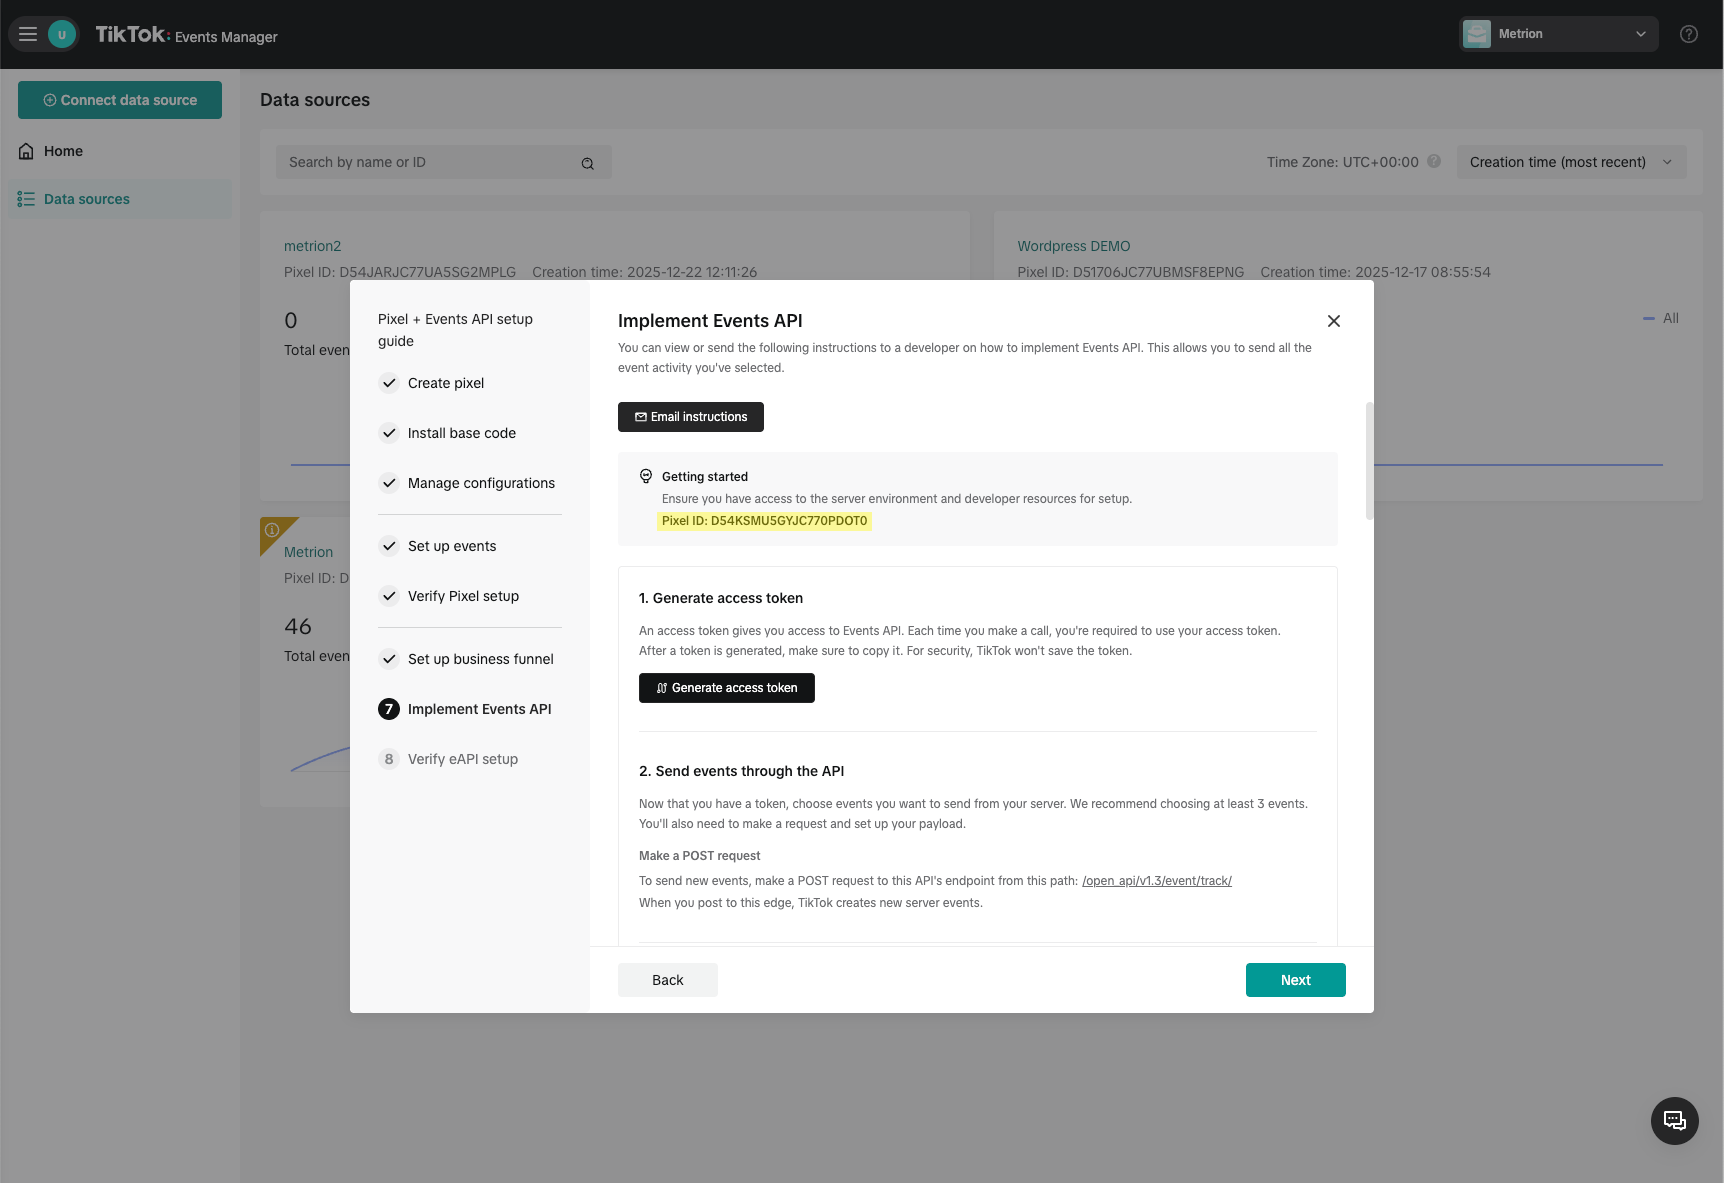Click the highlighted Pixel ID D54KSMU5GYJC770PDOT0
1724x1183 pixels.
click(765, 521)
